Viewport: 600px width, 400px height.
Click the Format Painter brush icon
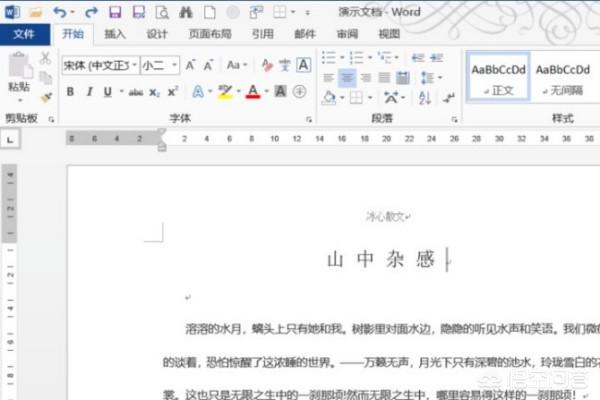click(x=46, y=96)
